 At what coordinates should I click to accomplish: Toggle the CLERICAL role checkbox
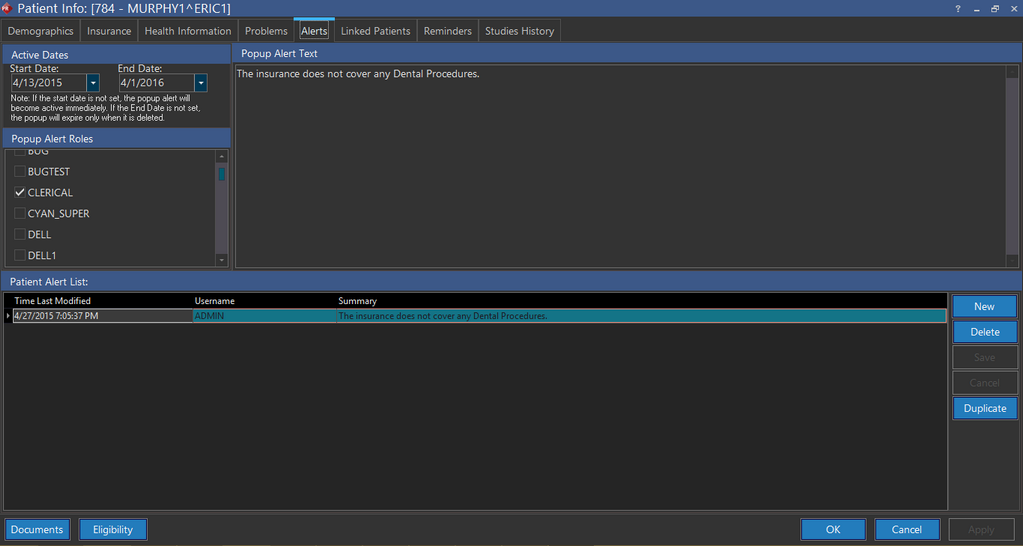point(20,192)
